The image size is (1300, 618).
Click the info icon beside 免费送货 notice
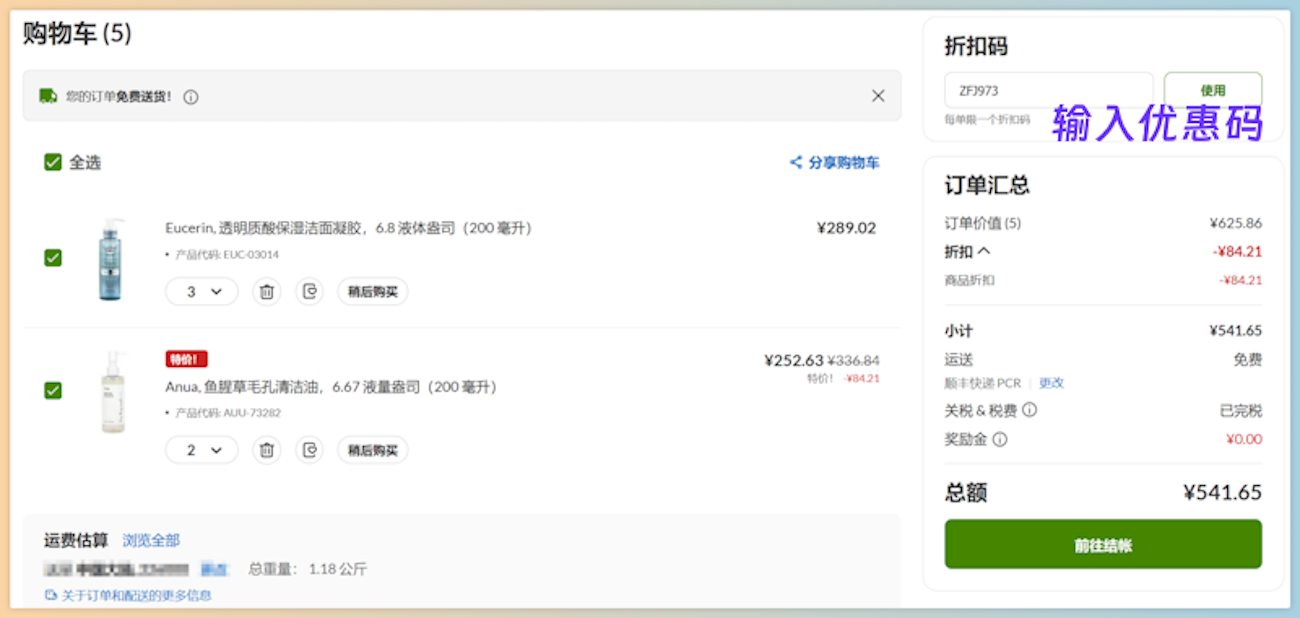(x=191, y=97)
